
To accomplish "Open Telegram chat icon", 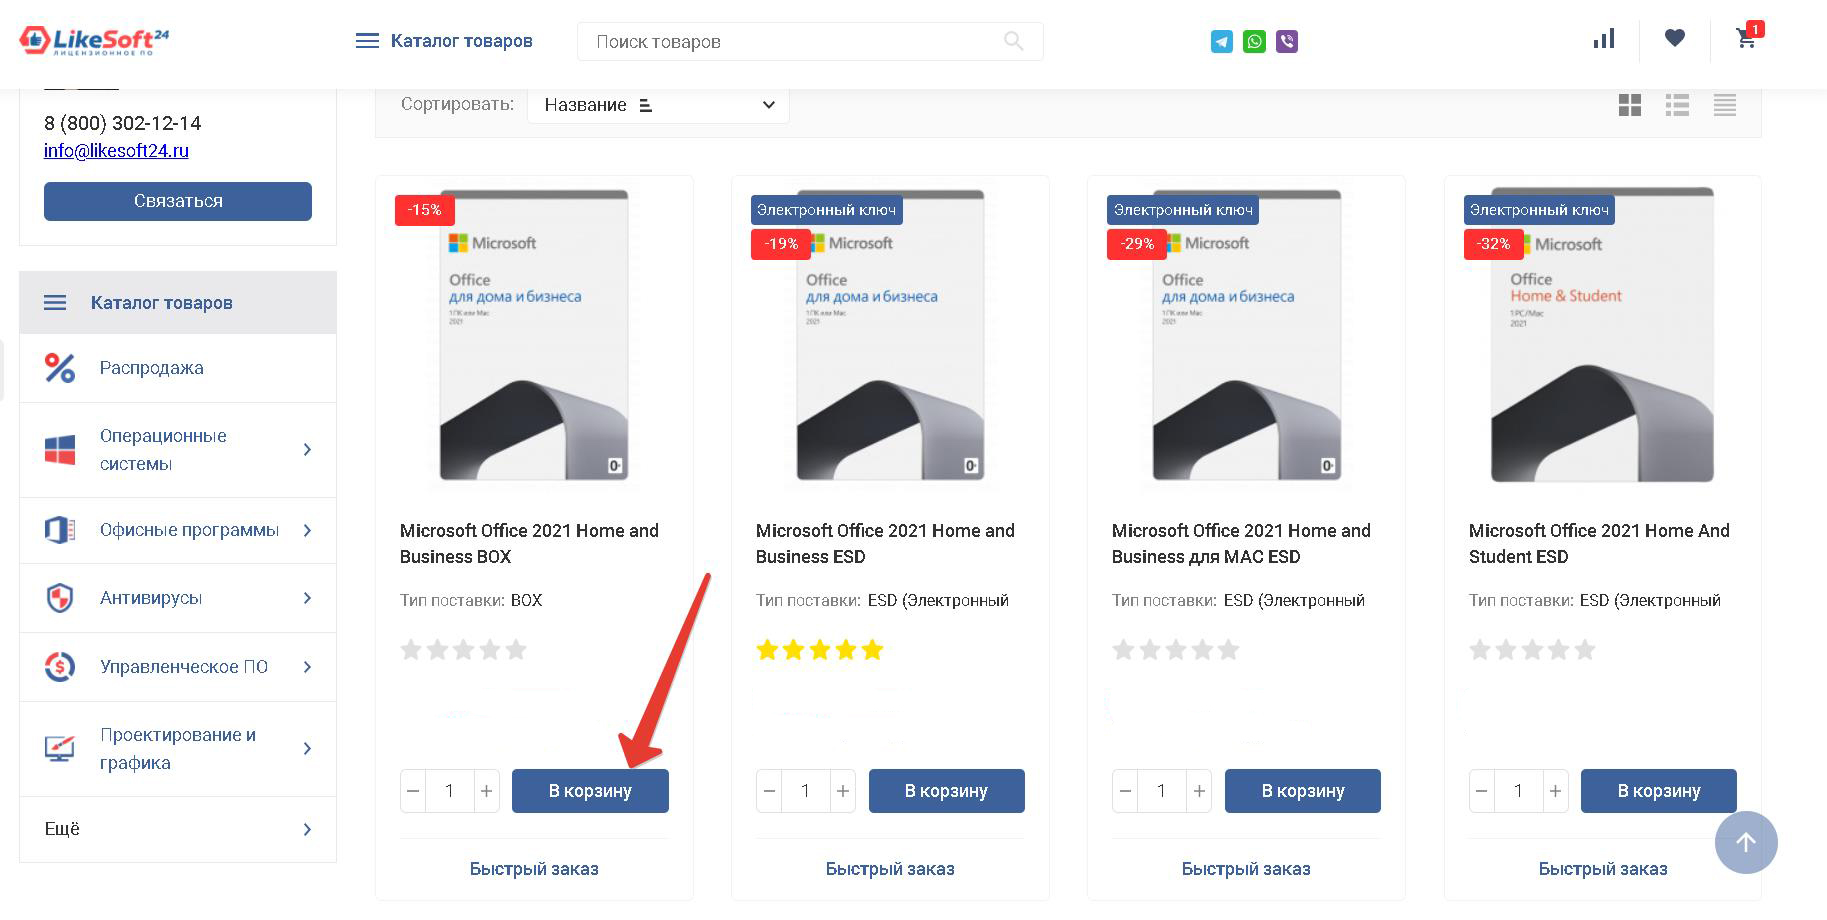I will coord(1221,41).
